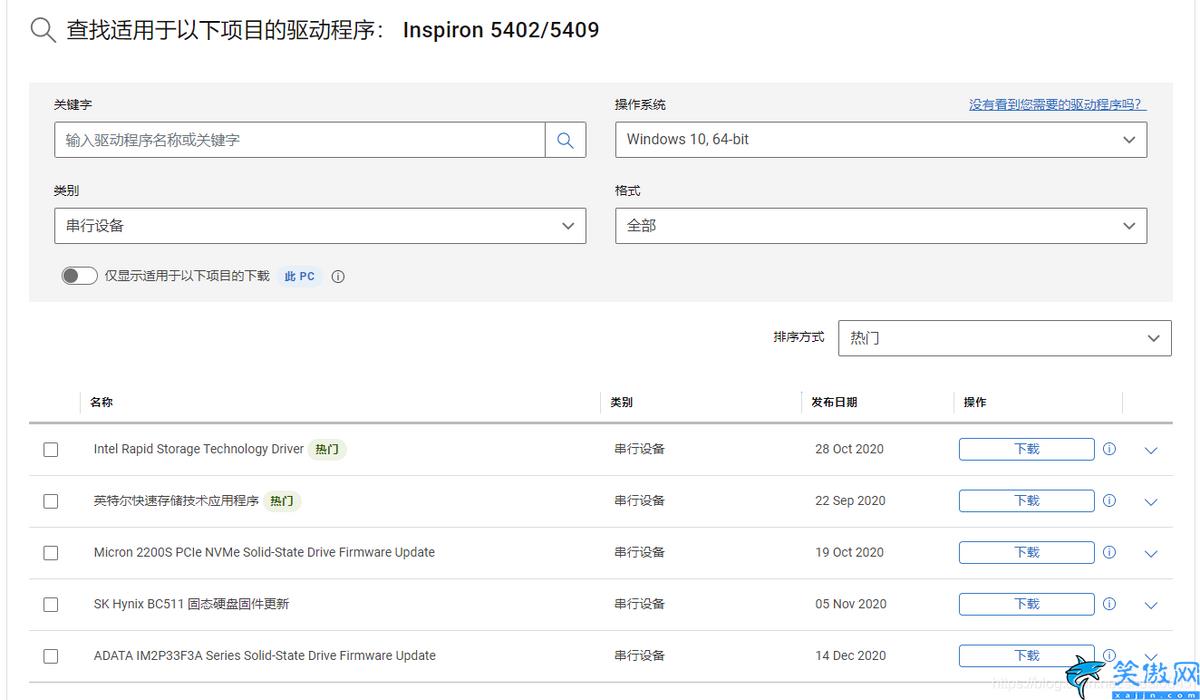Check the Intel Rapid Storage Technology Driver box
The height and width of the screenshot is (700, 1200).
click(x=51, y=450)
